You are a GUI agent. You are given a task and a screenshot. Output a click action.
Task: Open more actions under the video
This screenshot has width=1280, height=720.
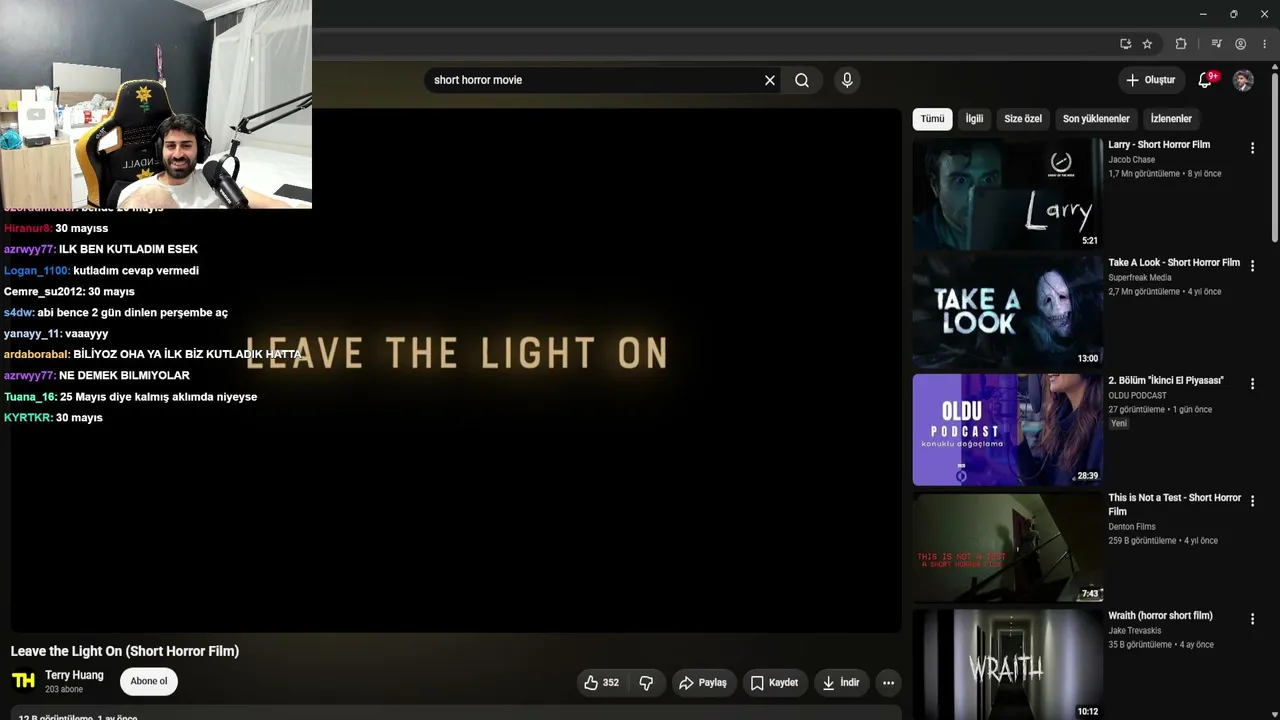[888, 683]
